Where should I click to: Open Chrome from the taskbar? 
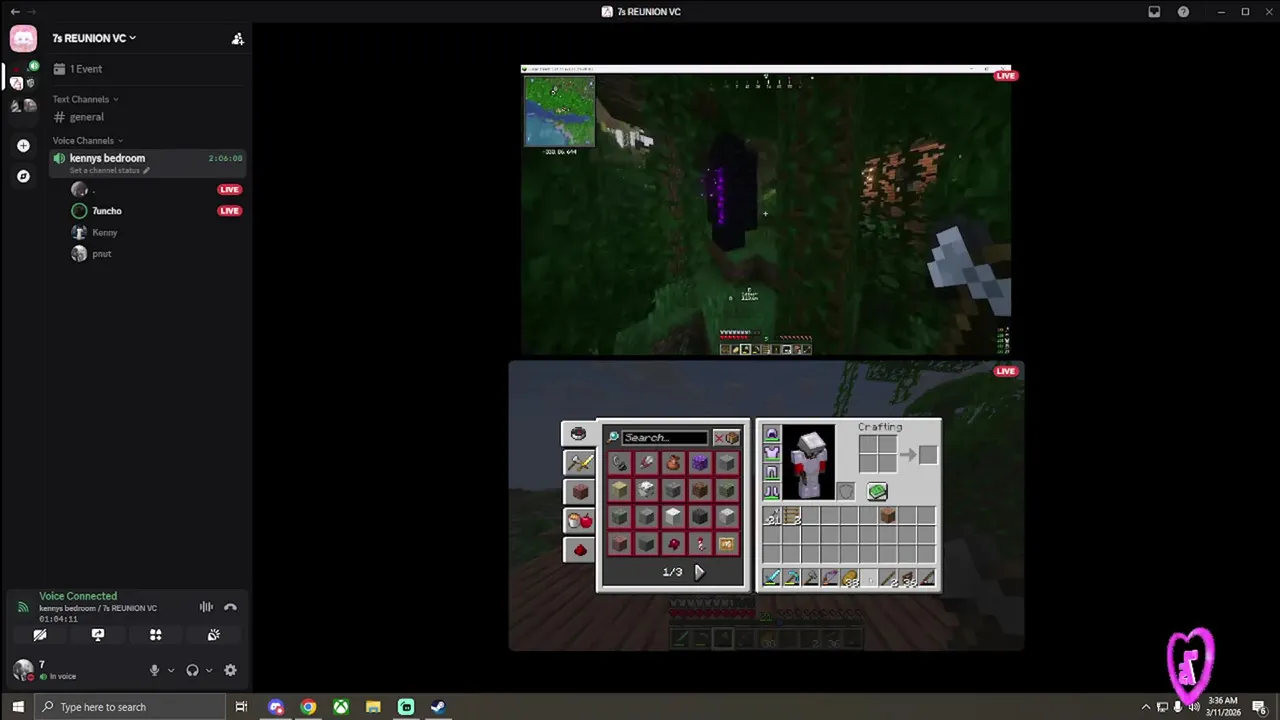(x=308, y=707)
